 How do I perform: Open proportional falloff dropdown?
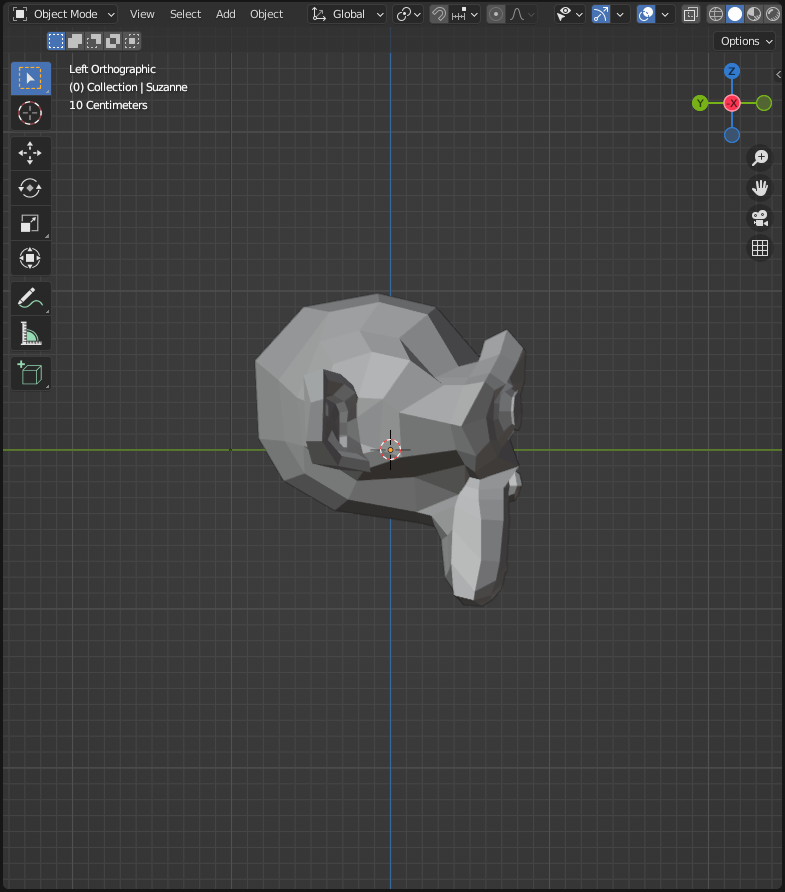(x=522, y=14)
